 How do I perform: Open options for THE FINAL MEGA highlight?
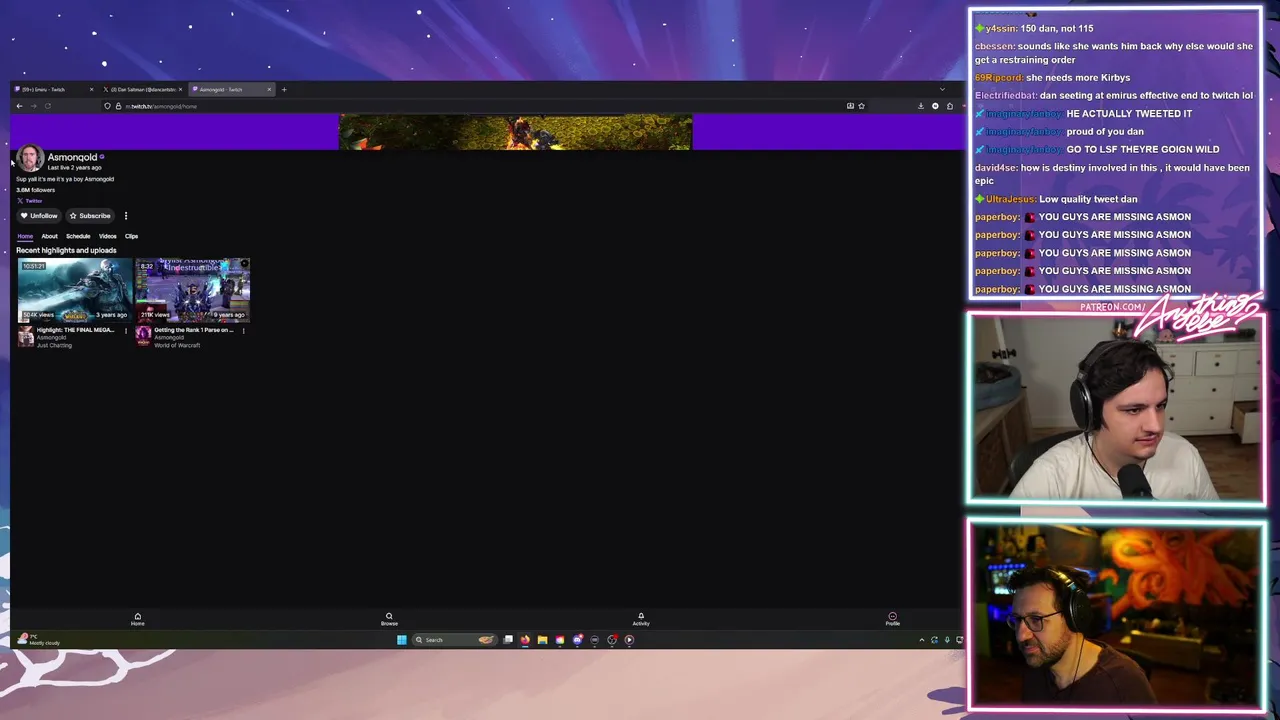tap(126, 331)
